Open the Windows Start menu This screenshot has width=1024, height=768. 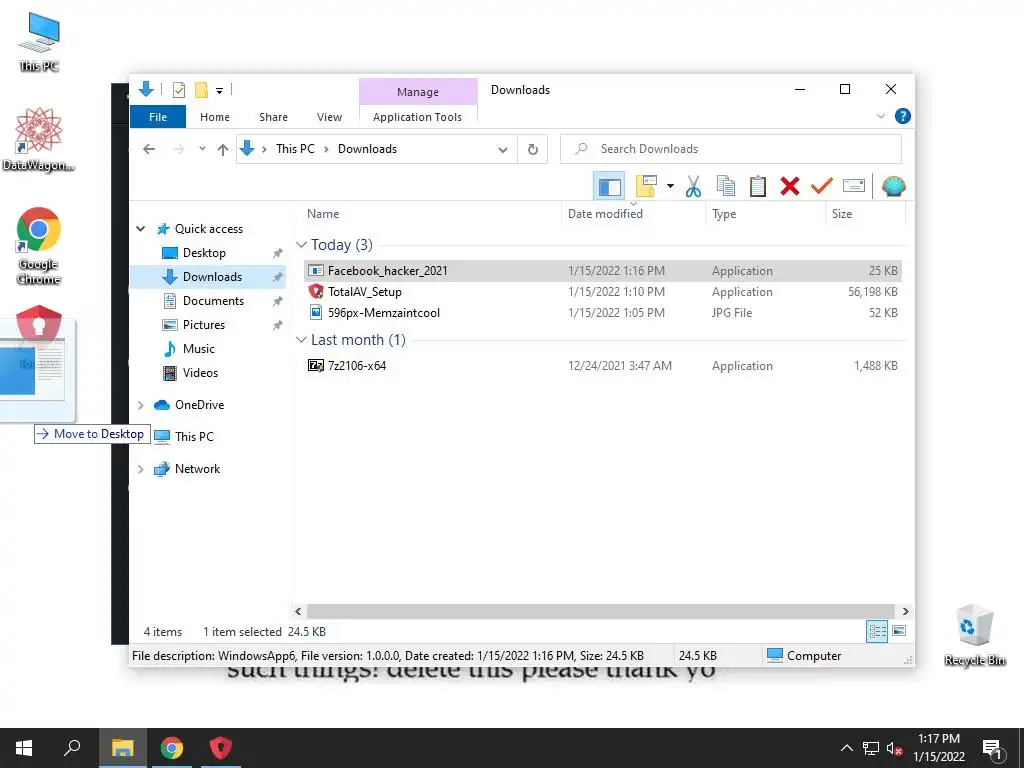pos(24,748)
